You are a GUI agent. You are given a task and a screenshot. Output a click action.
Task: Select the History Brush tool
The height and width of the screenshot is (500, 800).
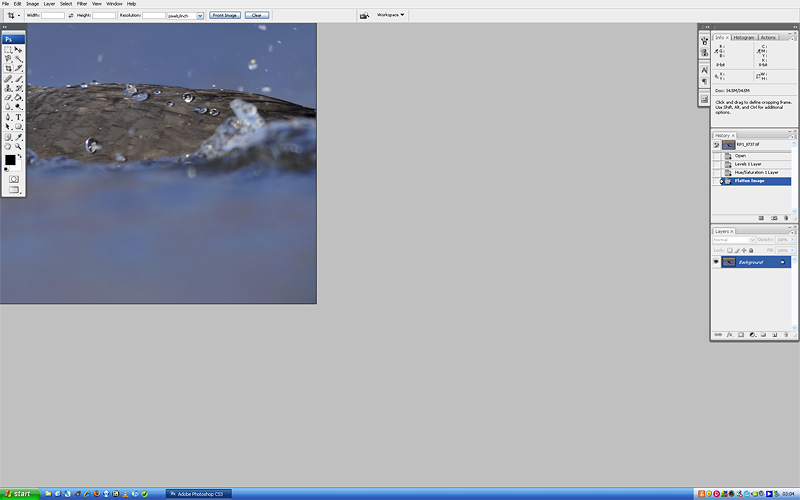(x=18, y=88)
